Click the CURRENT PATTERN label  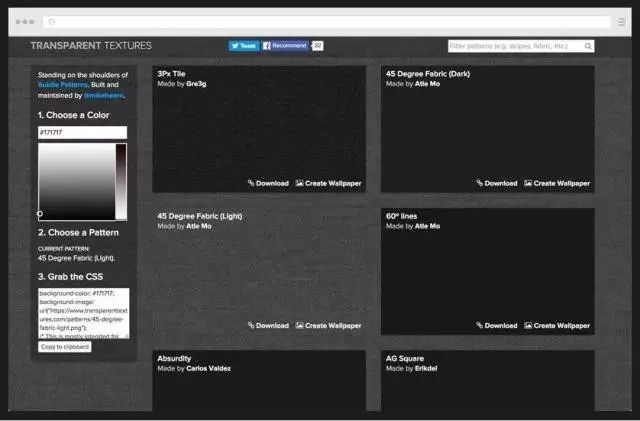pos(64,249)
